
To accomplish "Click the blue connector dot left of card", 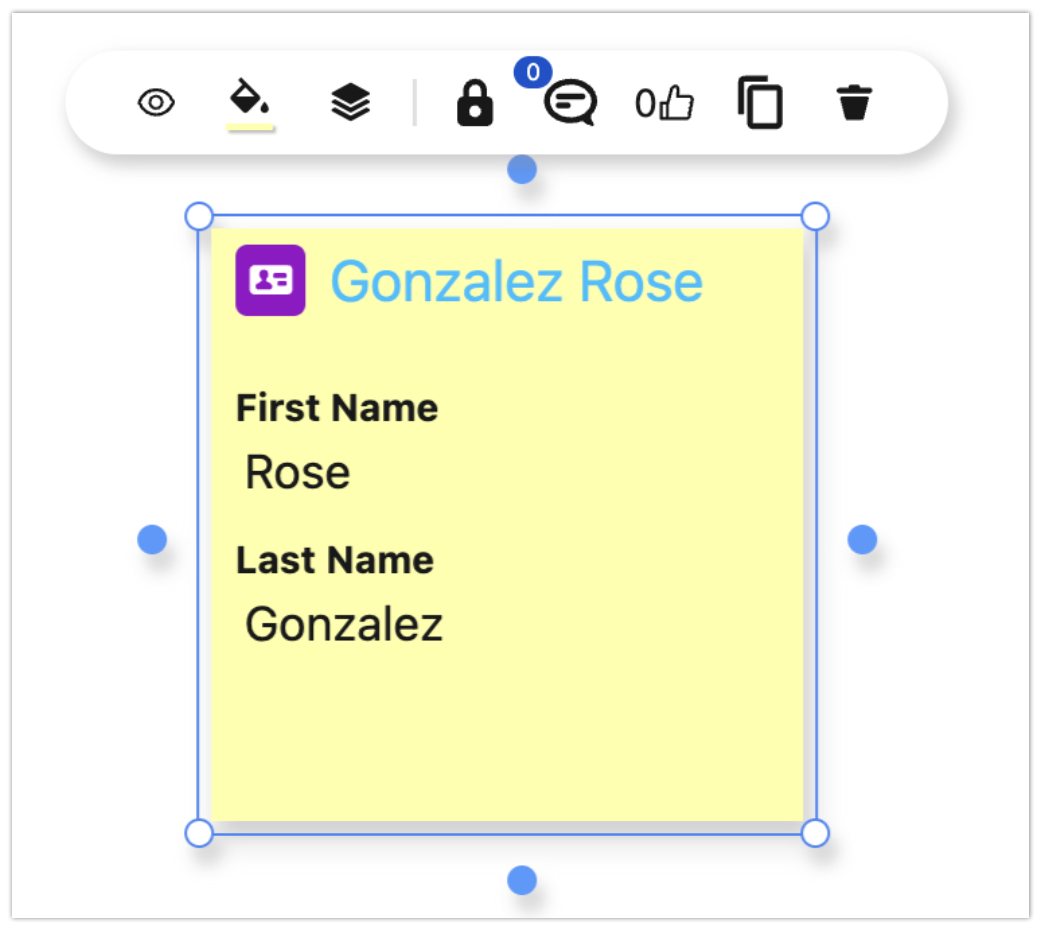I will (152, 540).
